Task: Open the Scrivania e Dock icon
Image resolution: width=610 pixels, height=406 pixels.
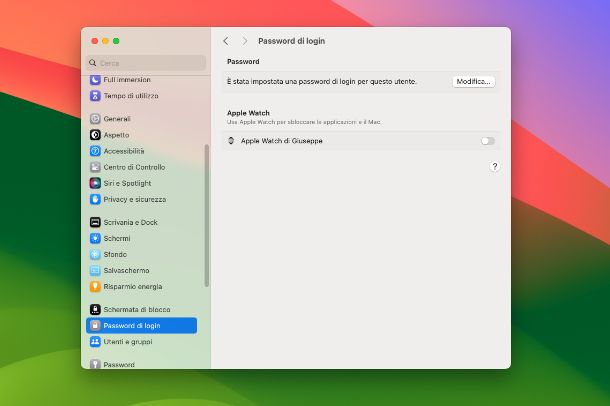Action: 95,222
